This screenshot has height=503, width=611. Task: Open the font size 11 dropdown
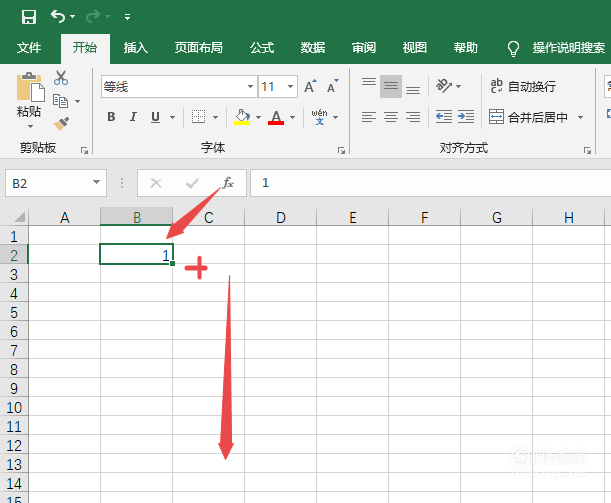[x=290, y=86]
